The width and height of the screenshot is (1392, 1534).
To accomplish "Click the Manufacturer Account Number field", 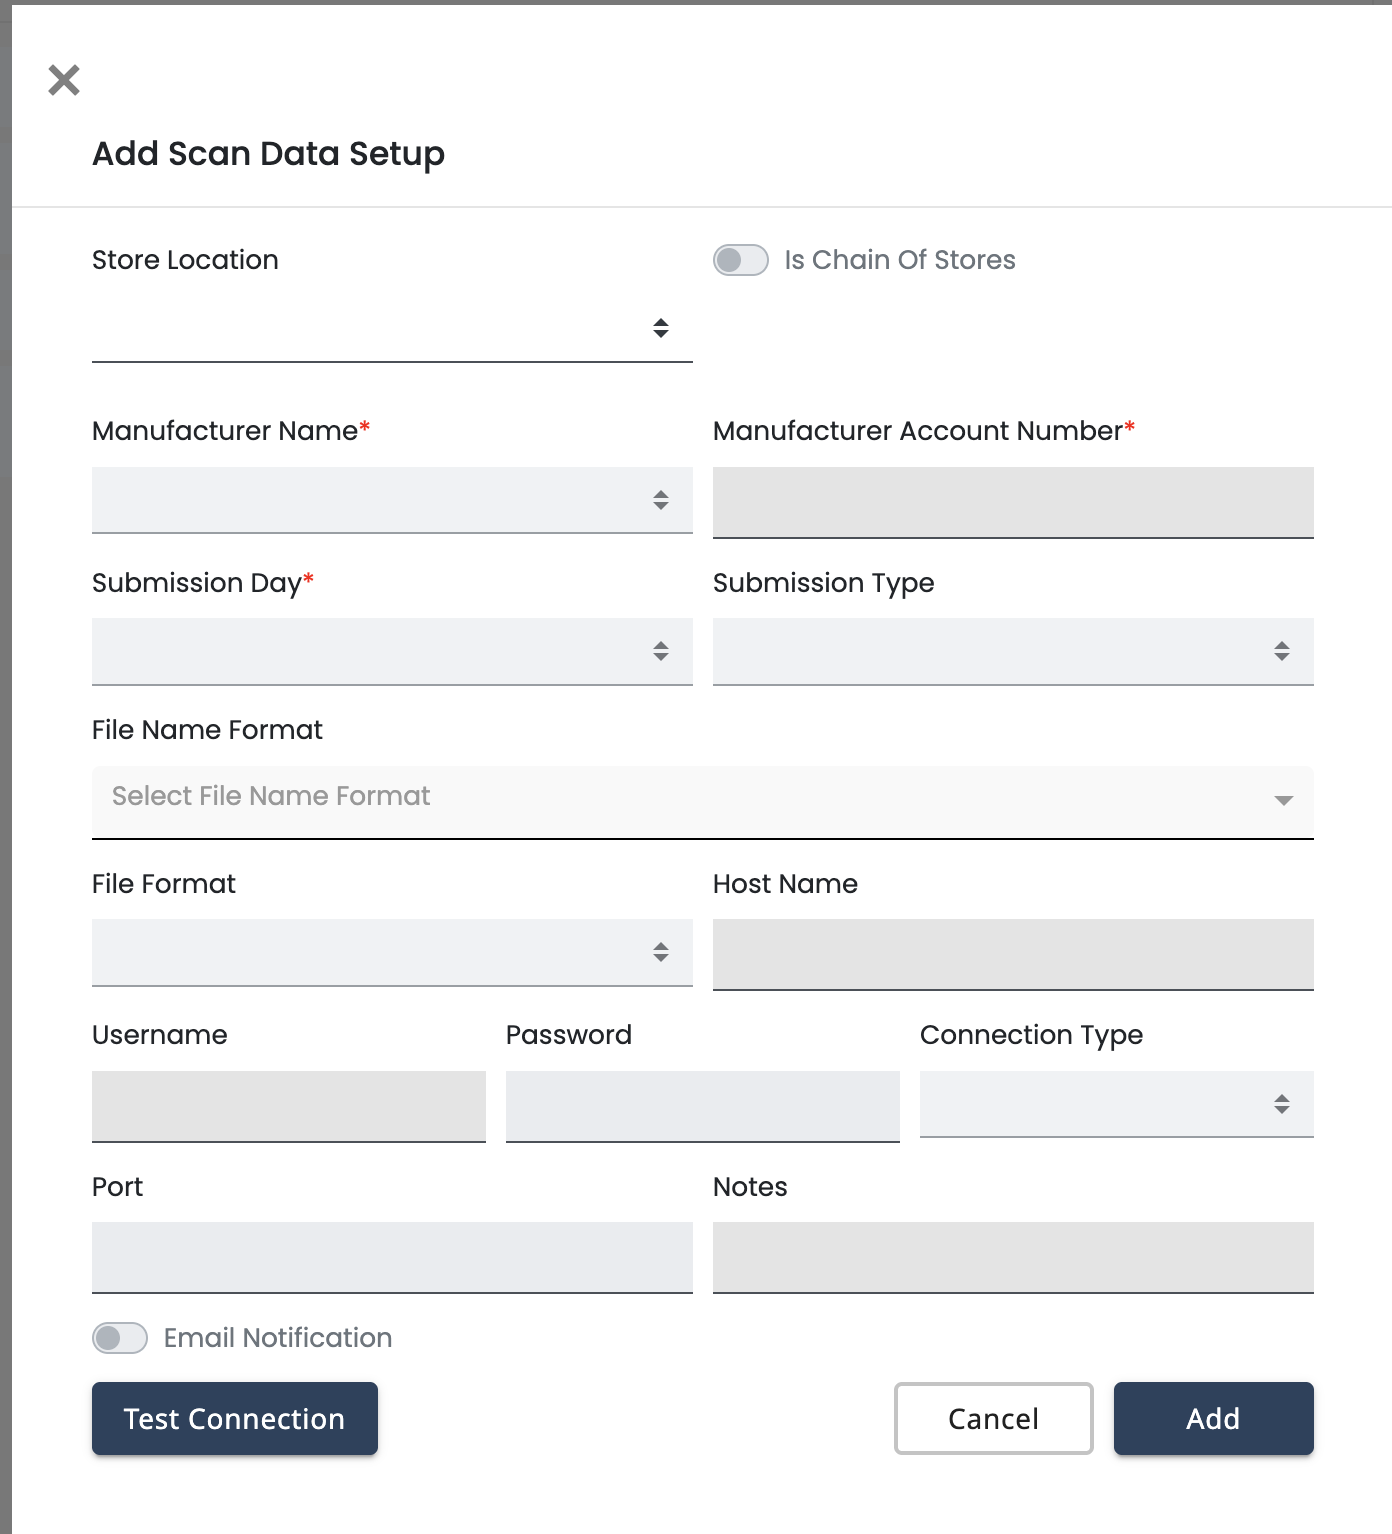I will pyautogui.click(x=1012, y=502).
